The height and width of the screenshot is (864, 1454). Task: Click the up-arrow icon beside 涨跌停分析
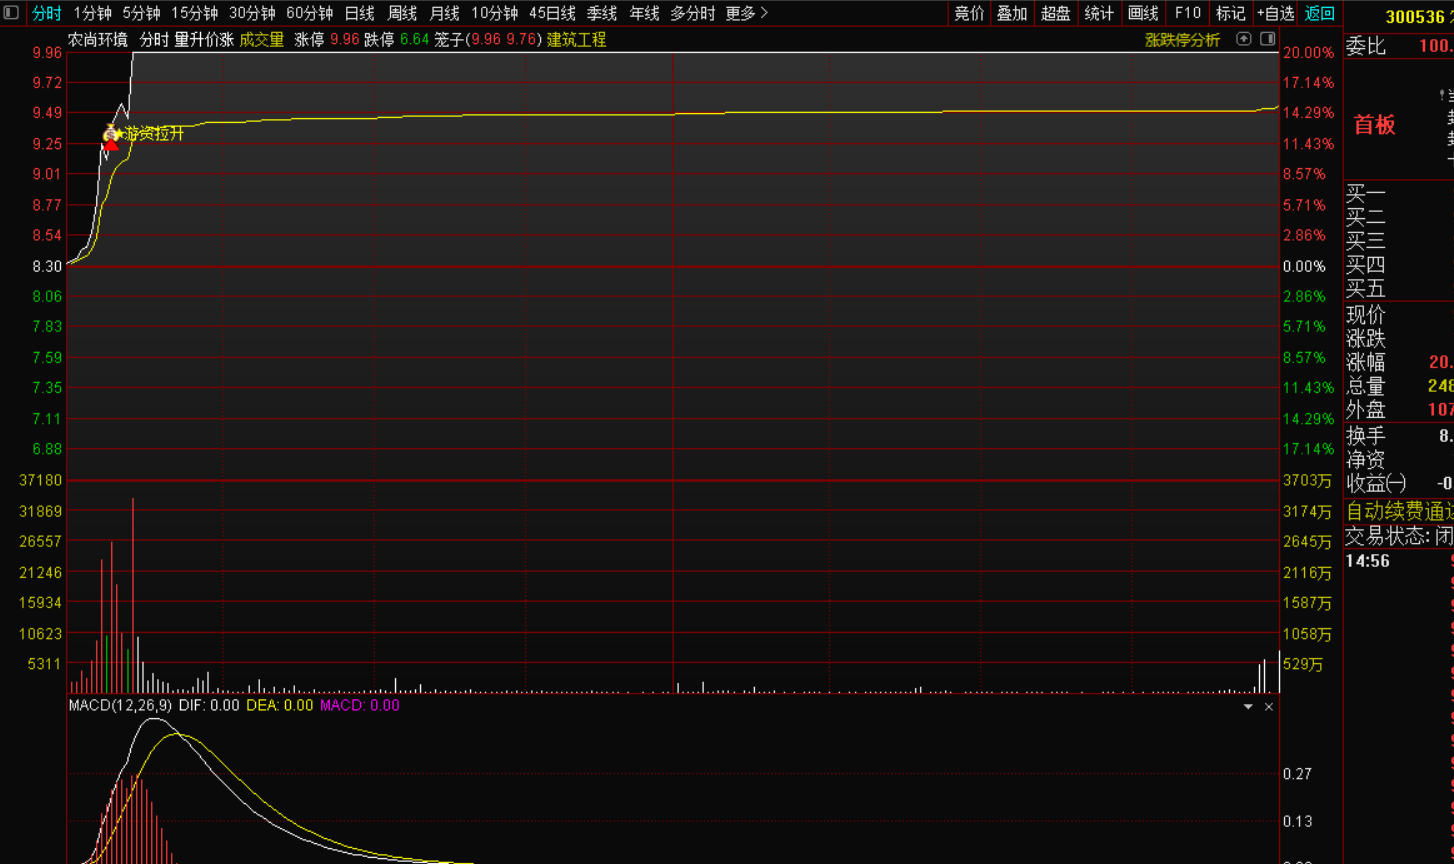pos(1244,39)
